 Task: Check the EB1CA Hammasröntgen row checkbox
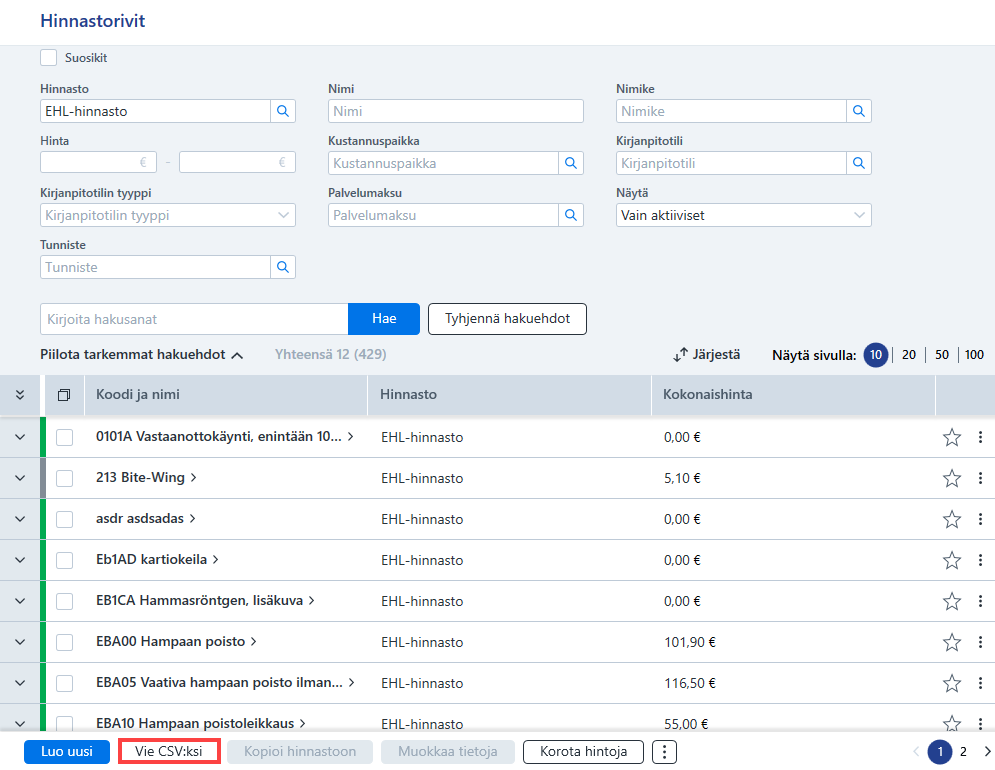(64, 601)
